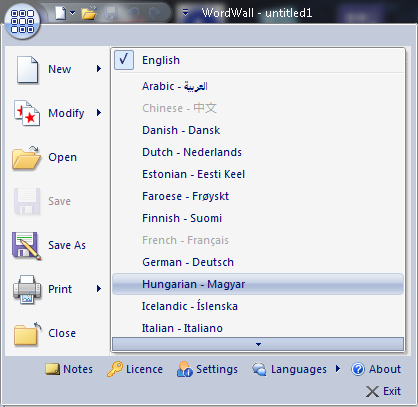Show more languages with bottom scroll arrow

258,344
